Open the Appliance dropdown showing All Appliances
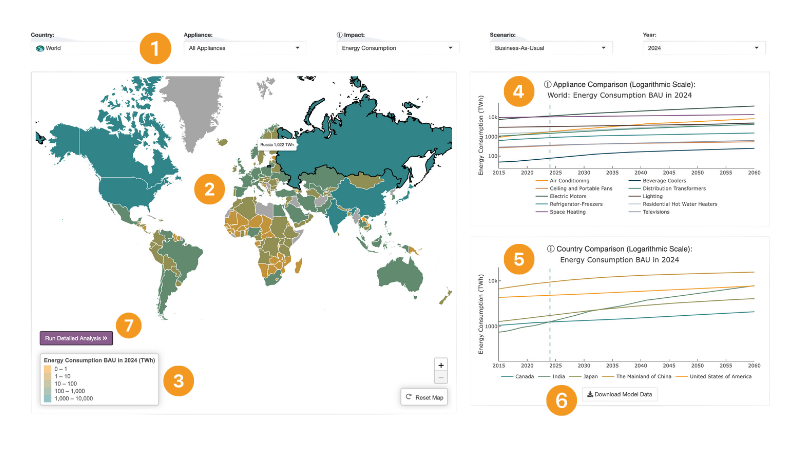Viewport: 800px width, 450px height. point(245,48)
